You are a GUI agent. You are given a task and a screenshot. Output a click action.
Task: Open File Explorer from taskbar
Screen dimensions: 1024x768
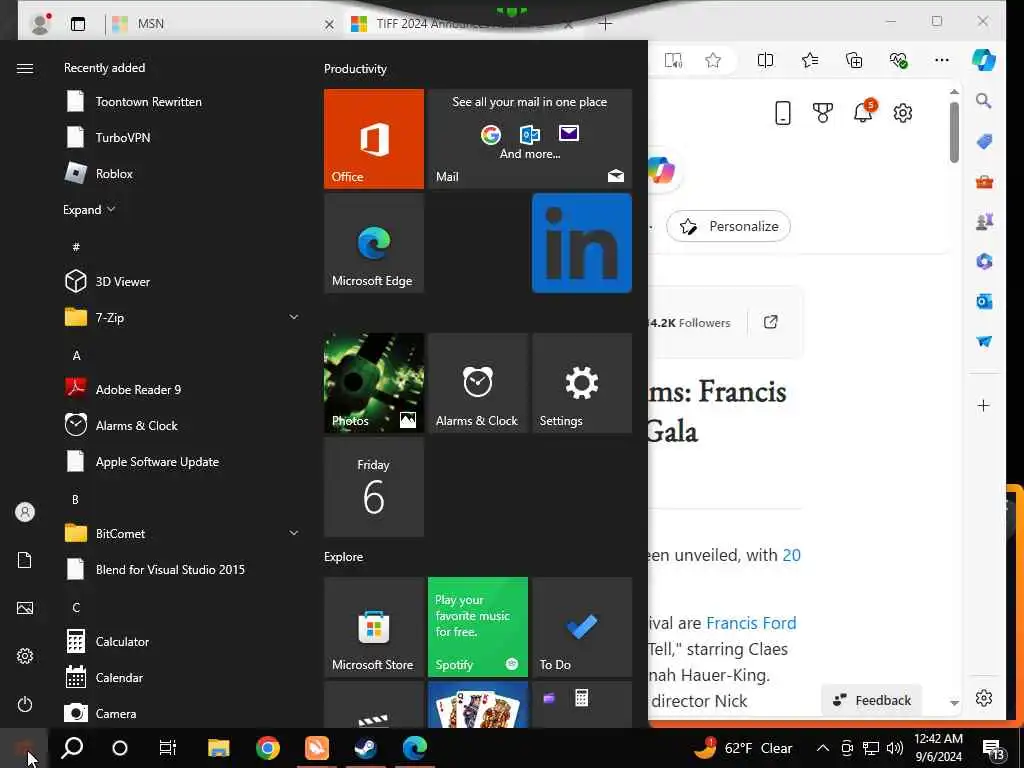click(x=219, y=748)
